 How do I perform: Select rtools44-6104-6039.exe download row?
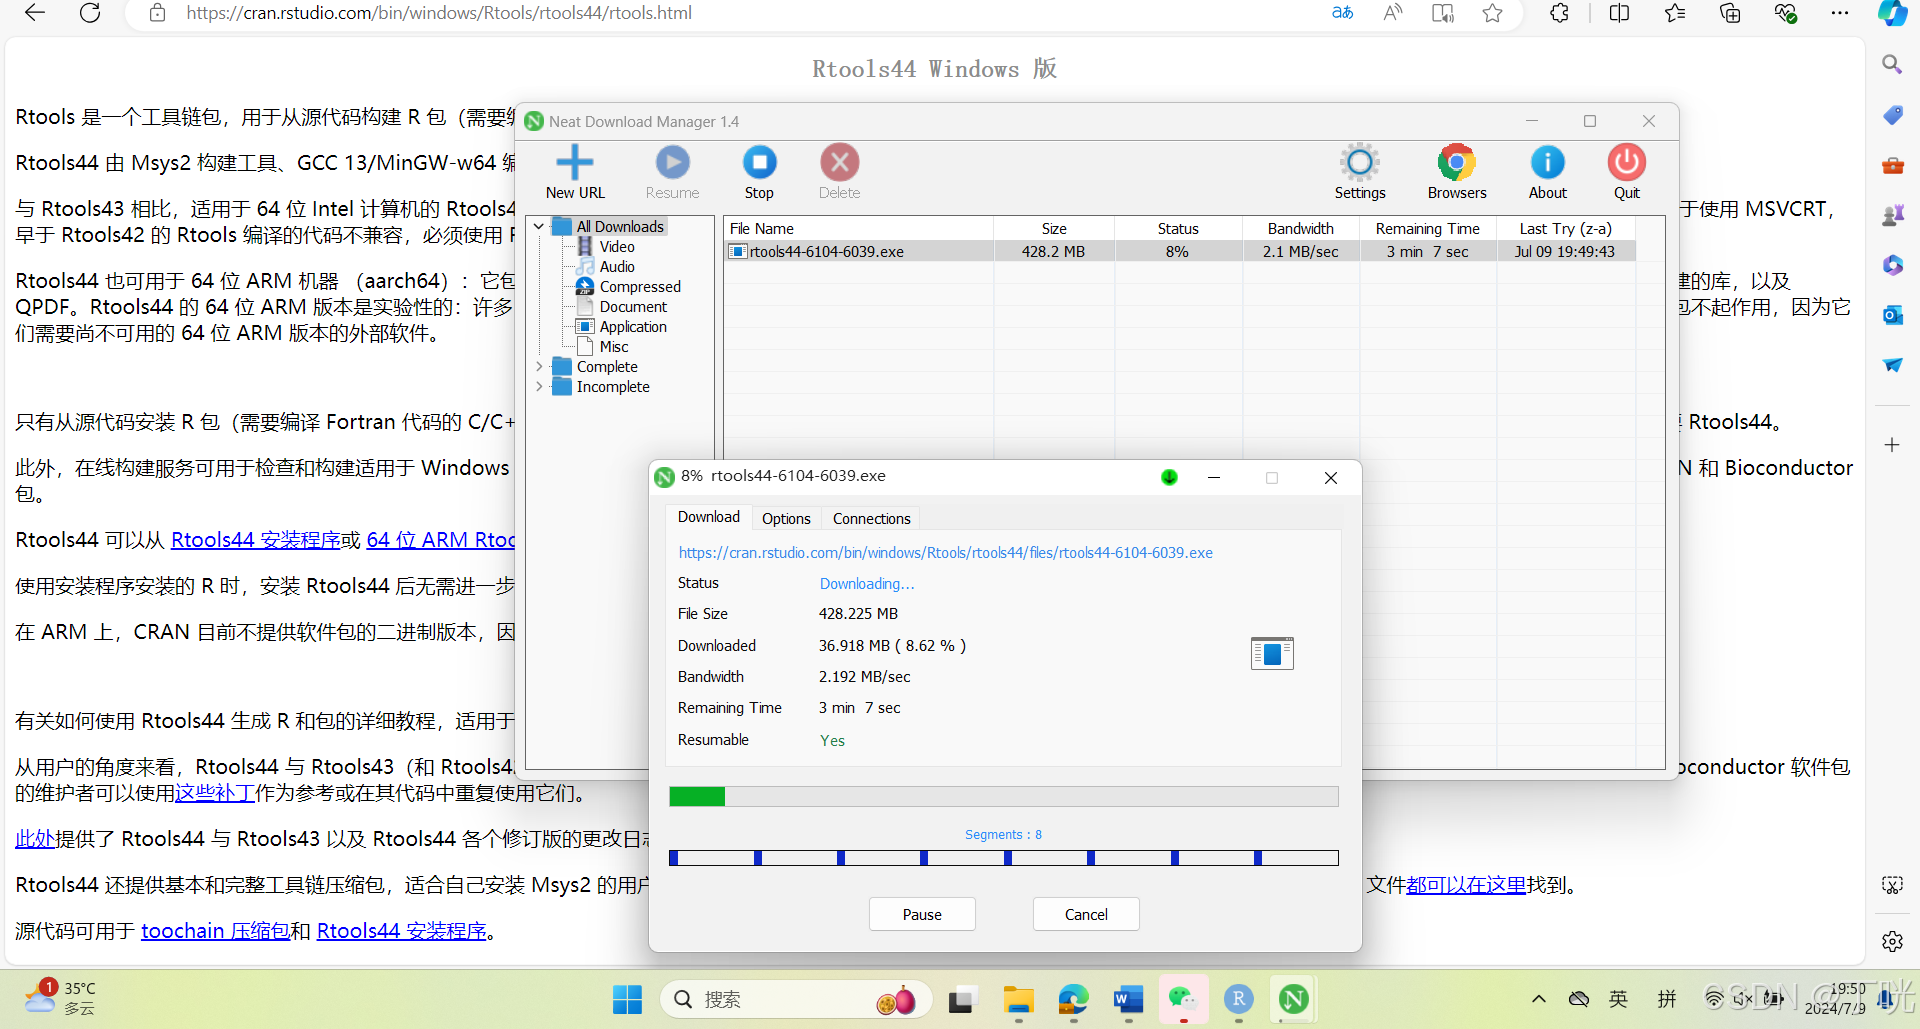(1180, 252)
